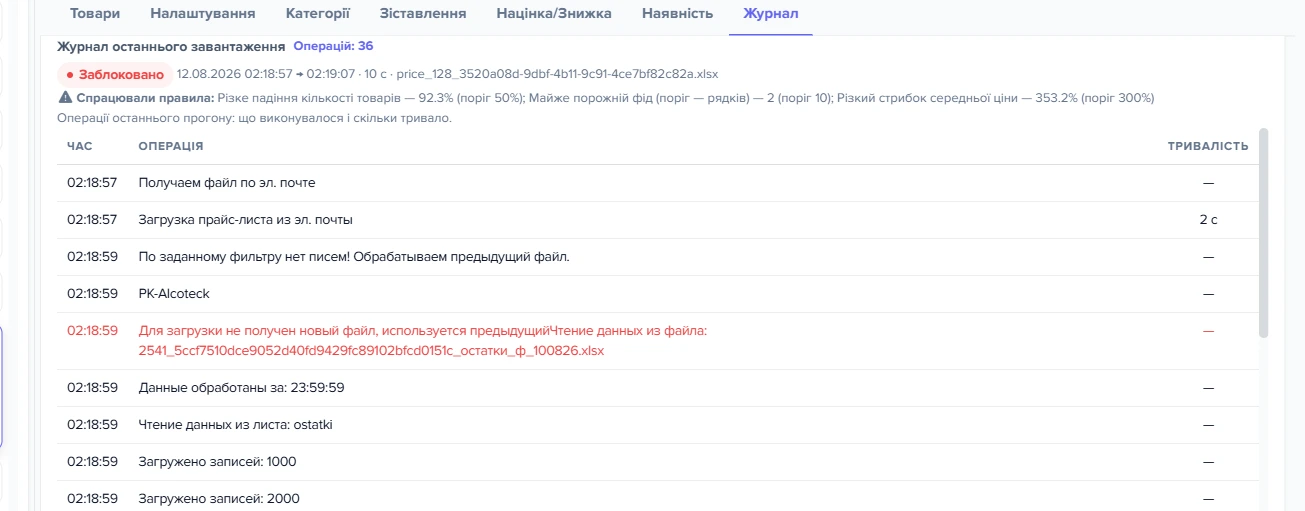Image resolution: width=1305 pixels, height=511 pixels.
Task: Click the price_128 xlsx file name
Action: 557,74
